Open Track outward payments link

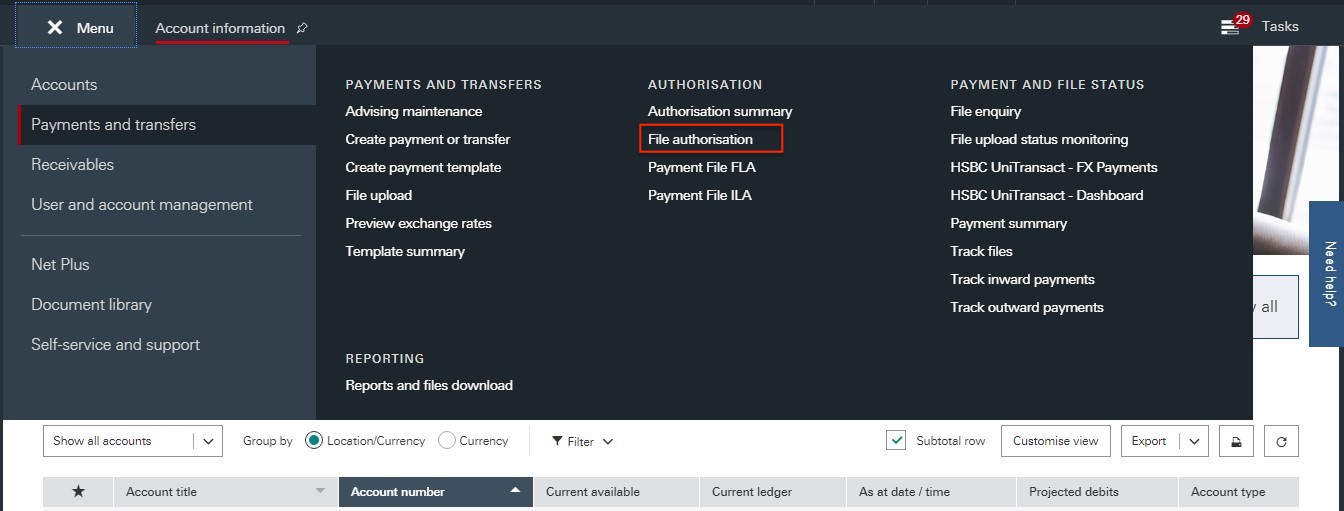pyautogui.click(x=1027, y=307)
